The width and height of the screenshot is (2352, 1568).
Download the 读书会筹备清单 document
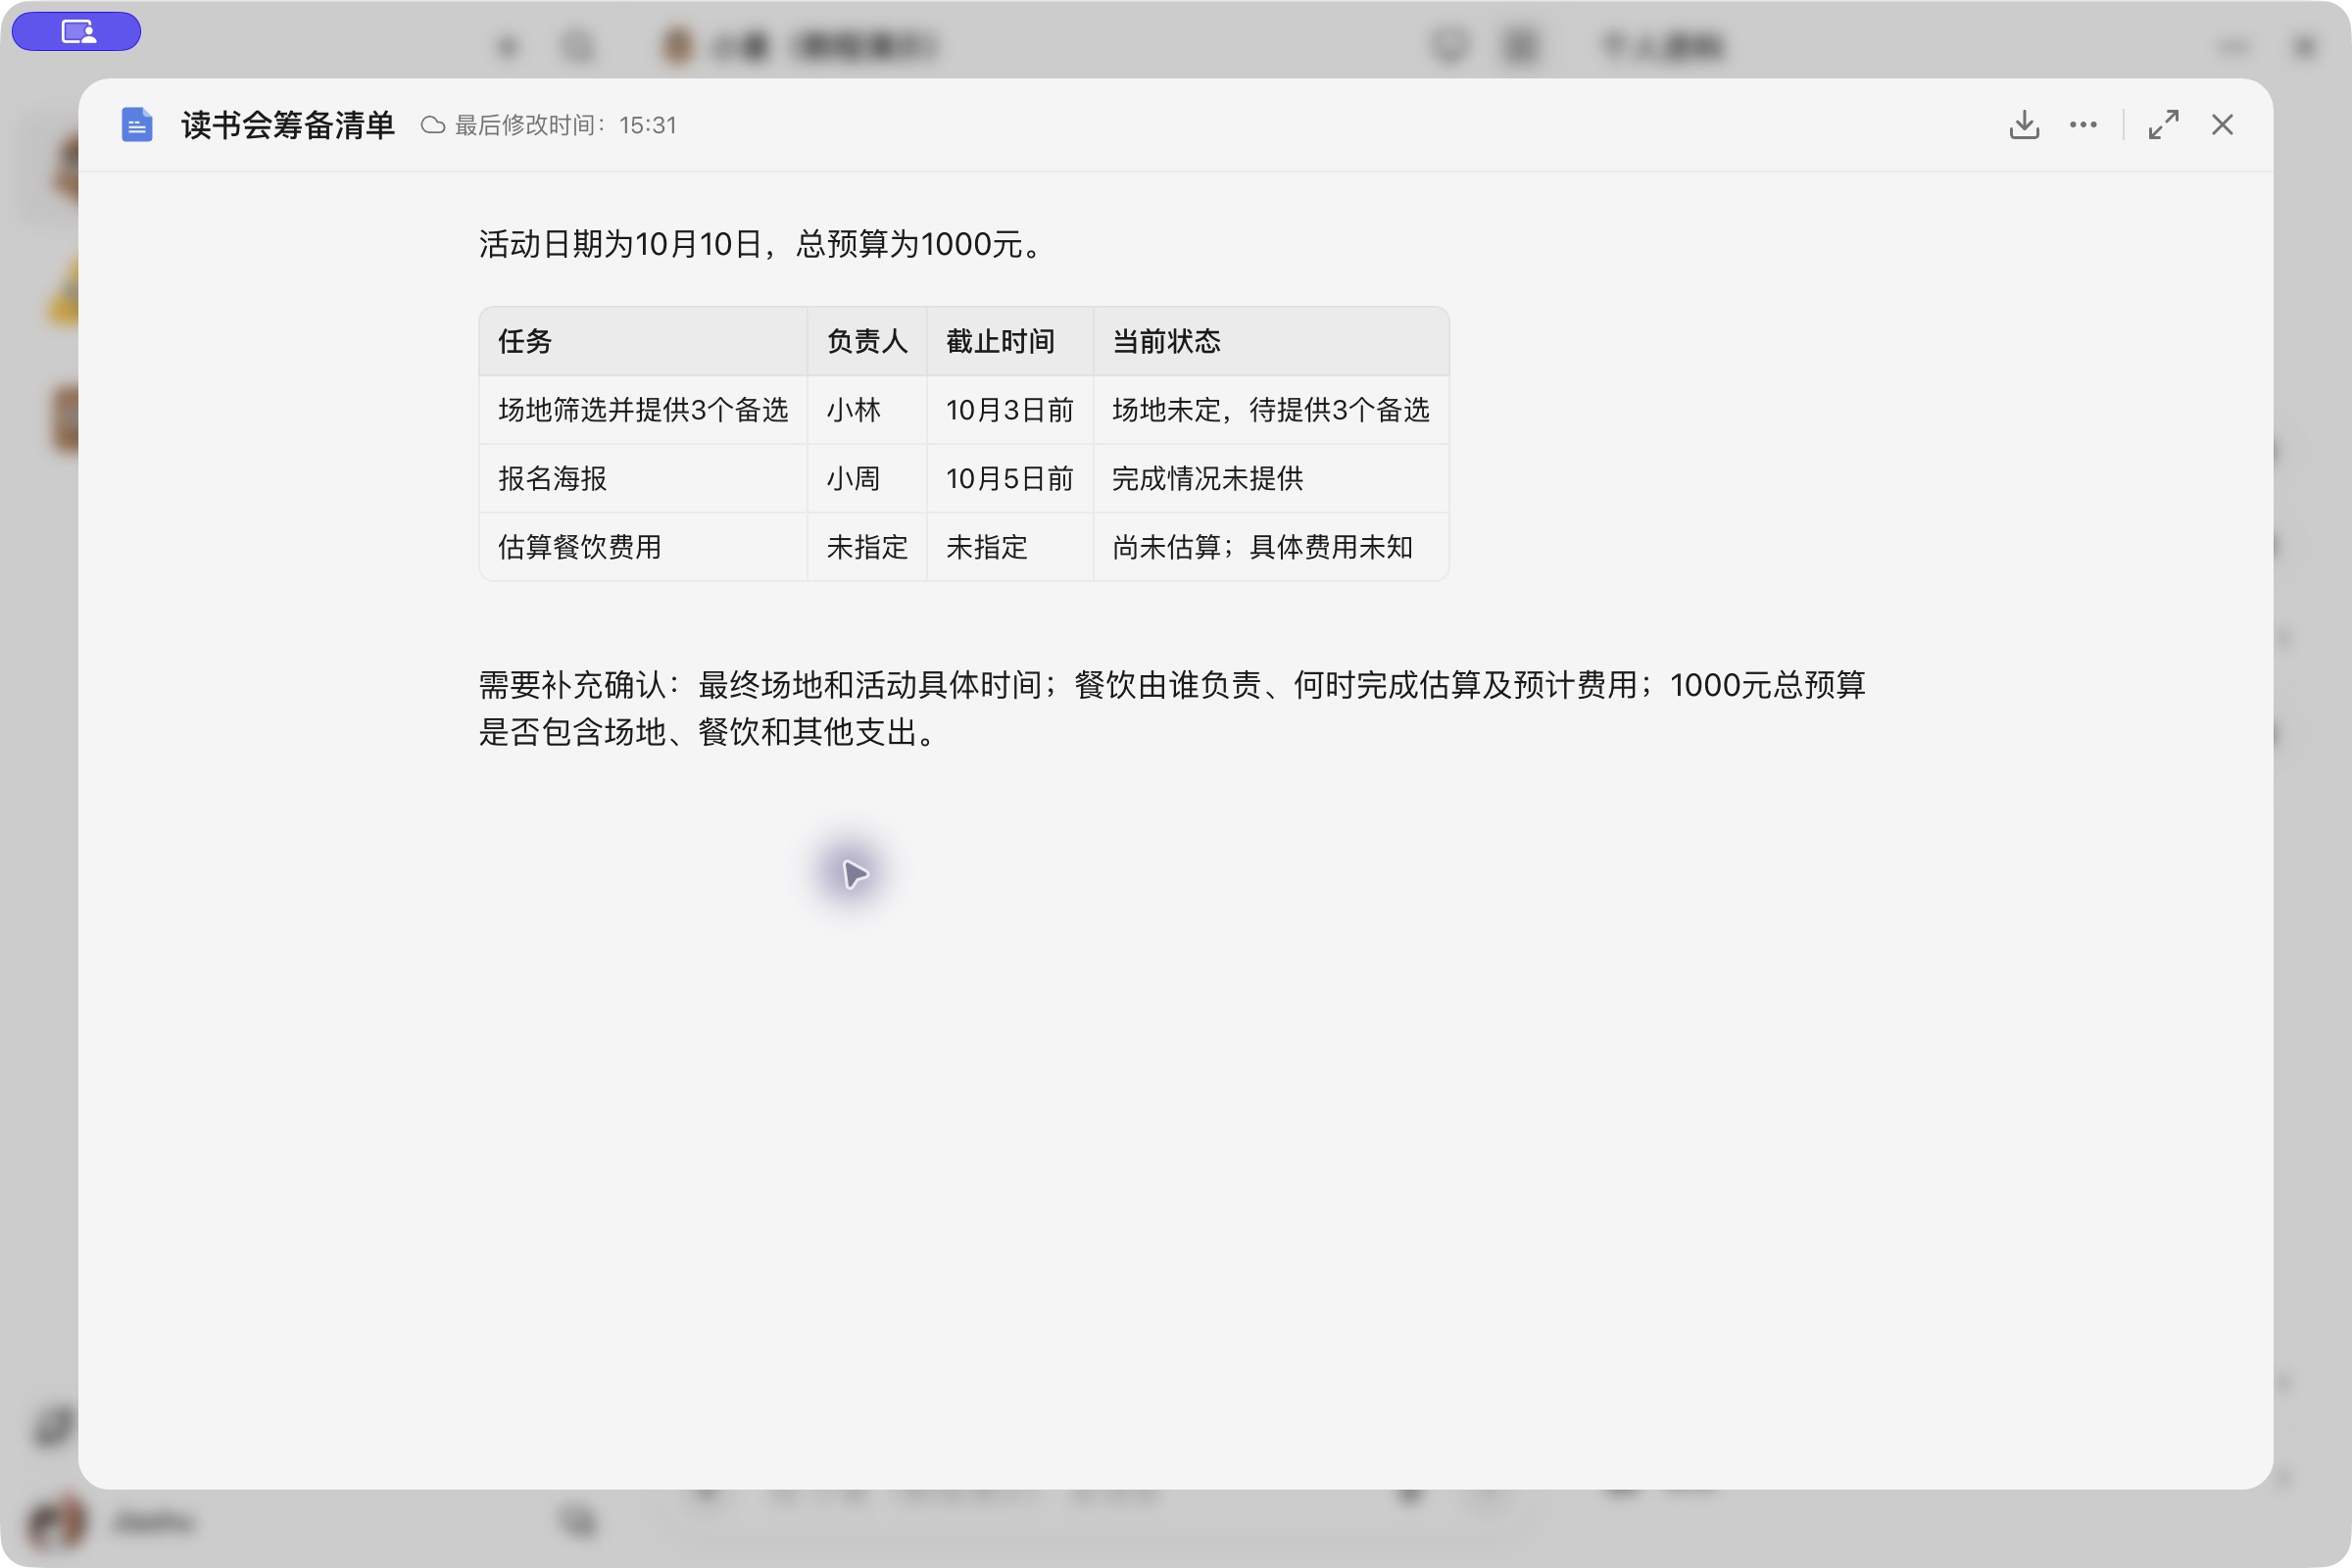pos(2024,125)
